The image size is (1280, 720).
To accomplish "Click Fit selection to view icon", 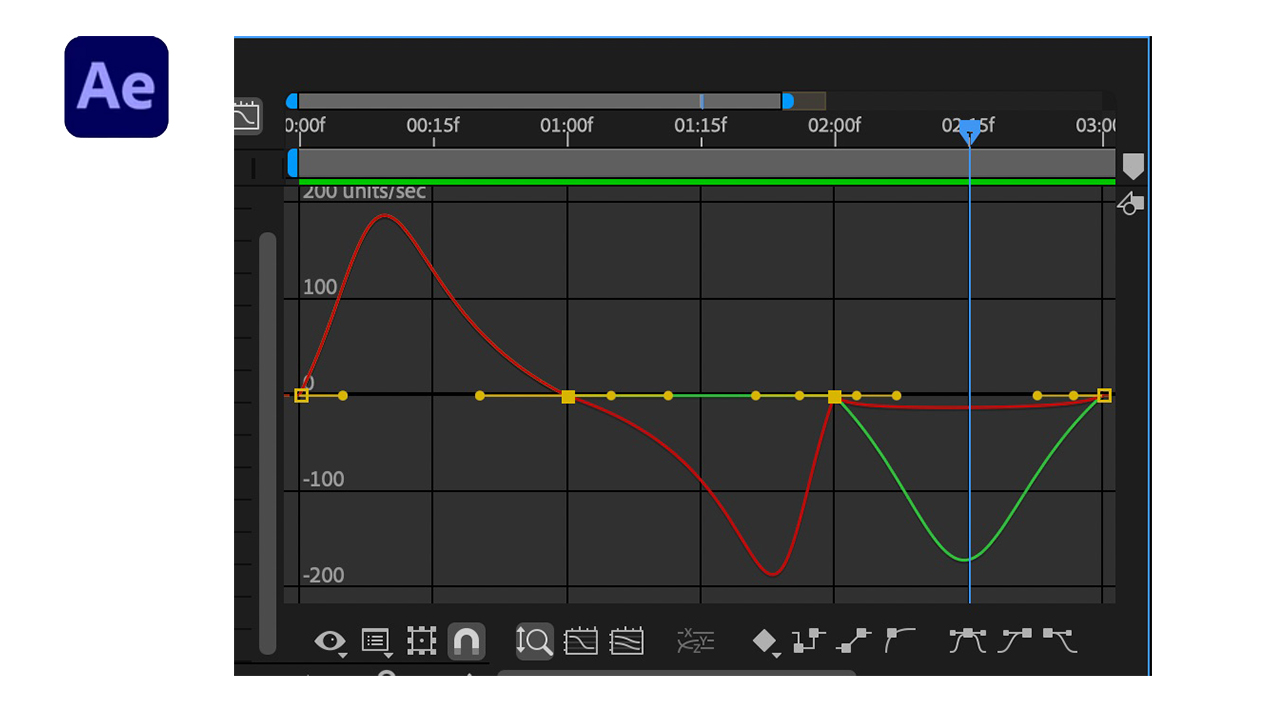I will pos(581,641).
